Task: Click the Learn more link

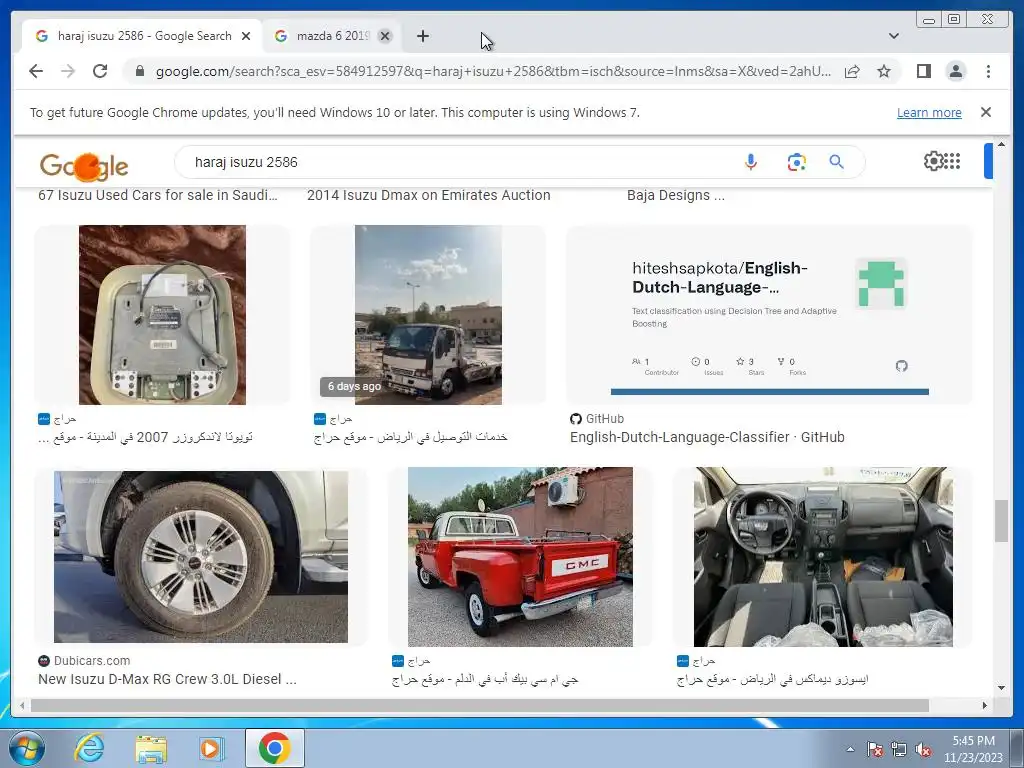Action: tap(929, 112)
